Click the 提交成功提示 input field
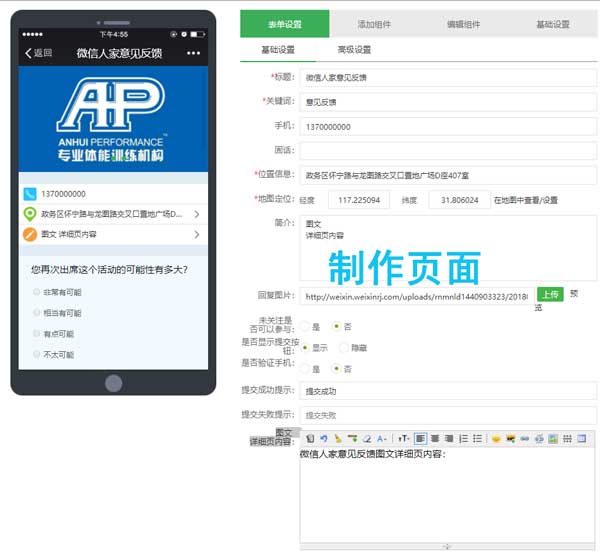This screenshot has height=553, width=600. 448,391
